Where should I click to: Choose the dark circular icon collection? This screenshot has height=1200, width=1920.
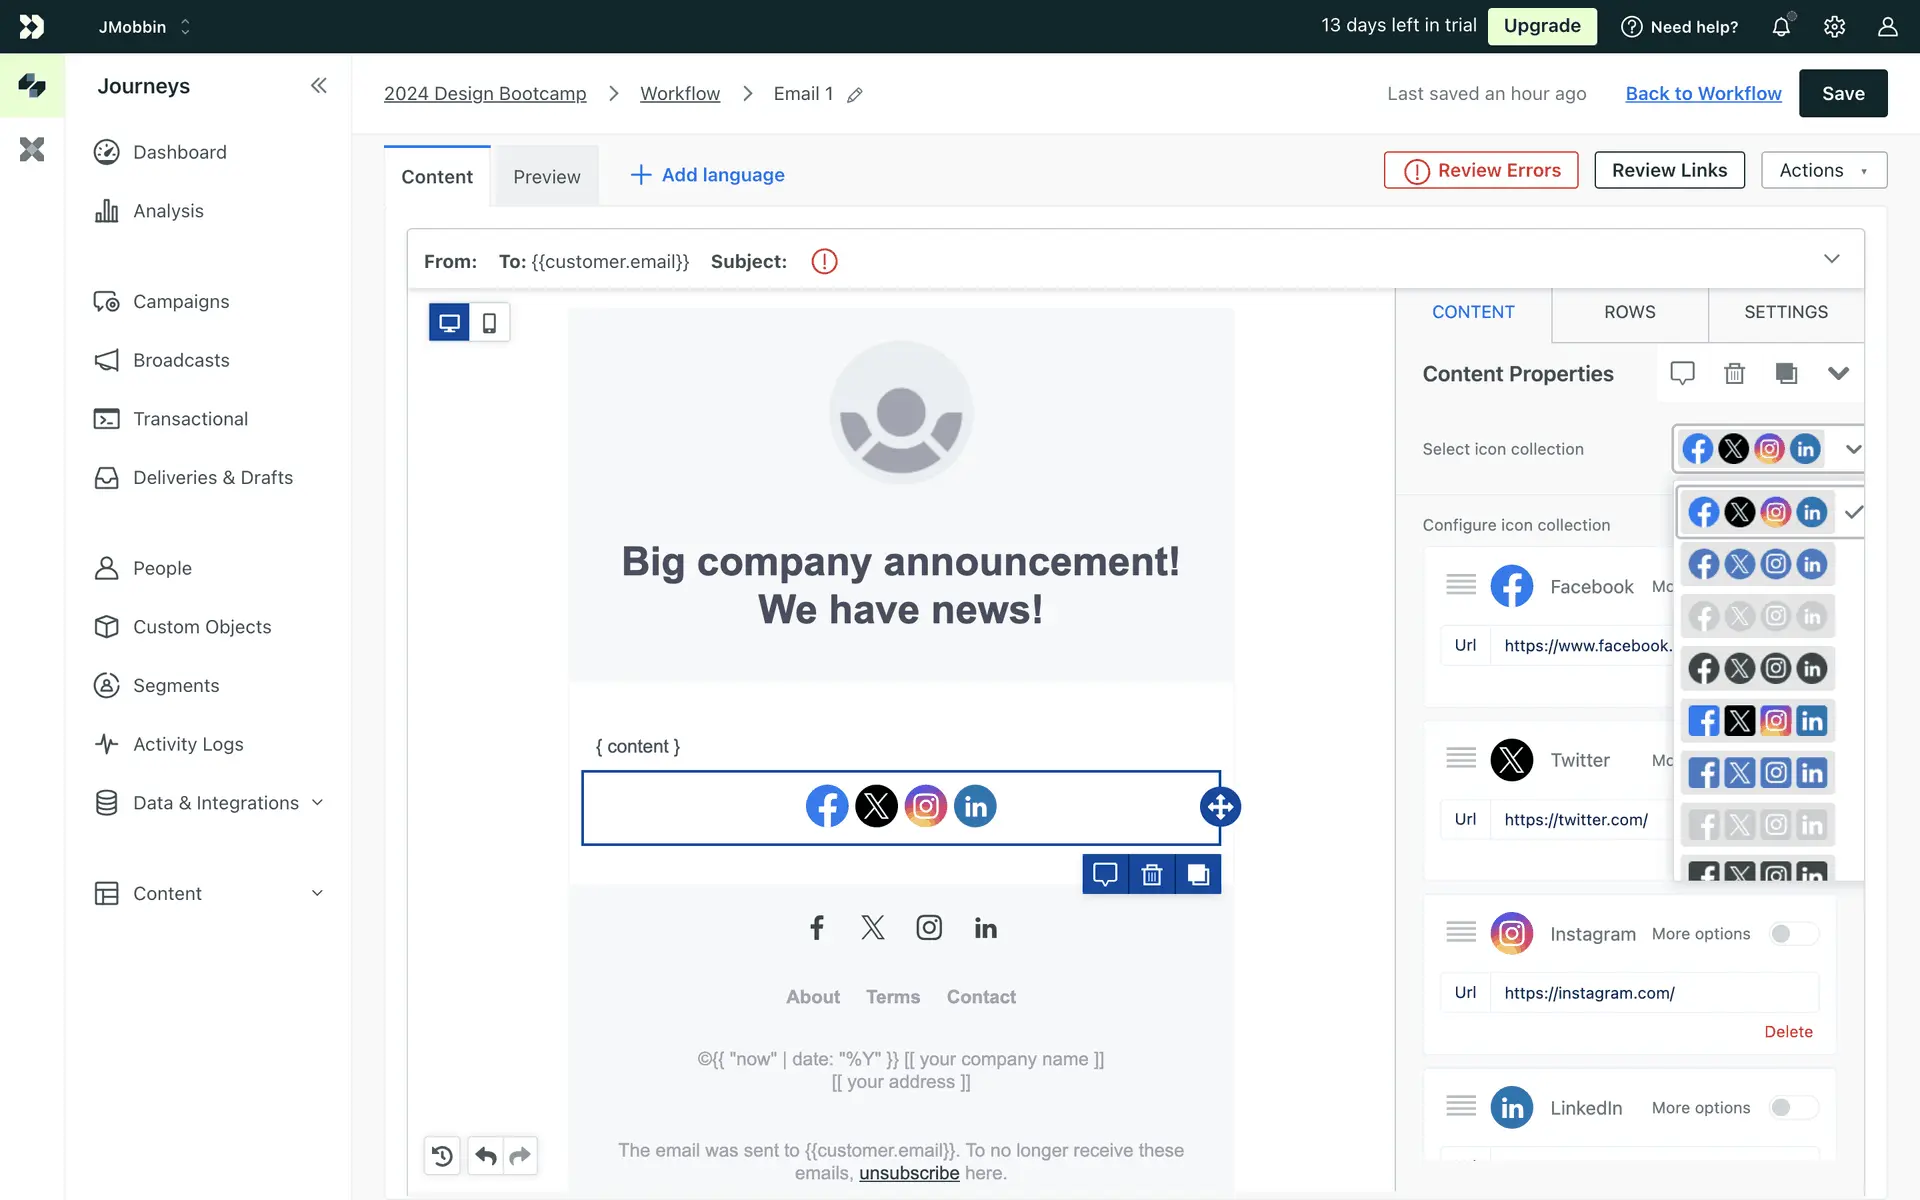pos(1757,669)
